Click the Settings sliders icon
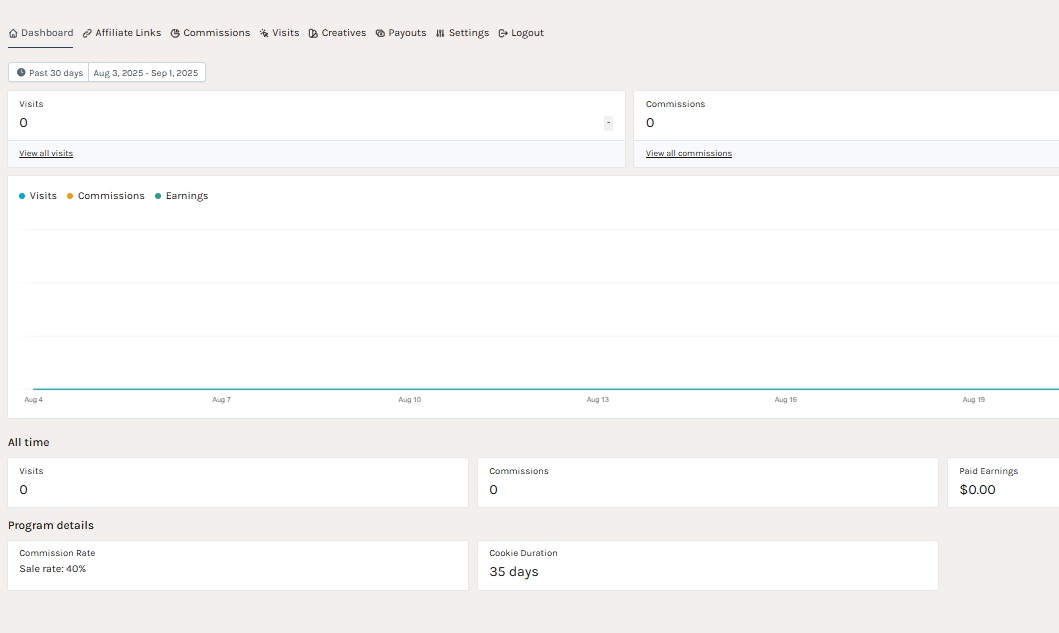Viewport: 1059px width, 633px height. click(440, 33)
